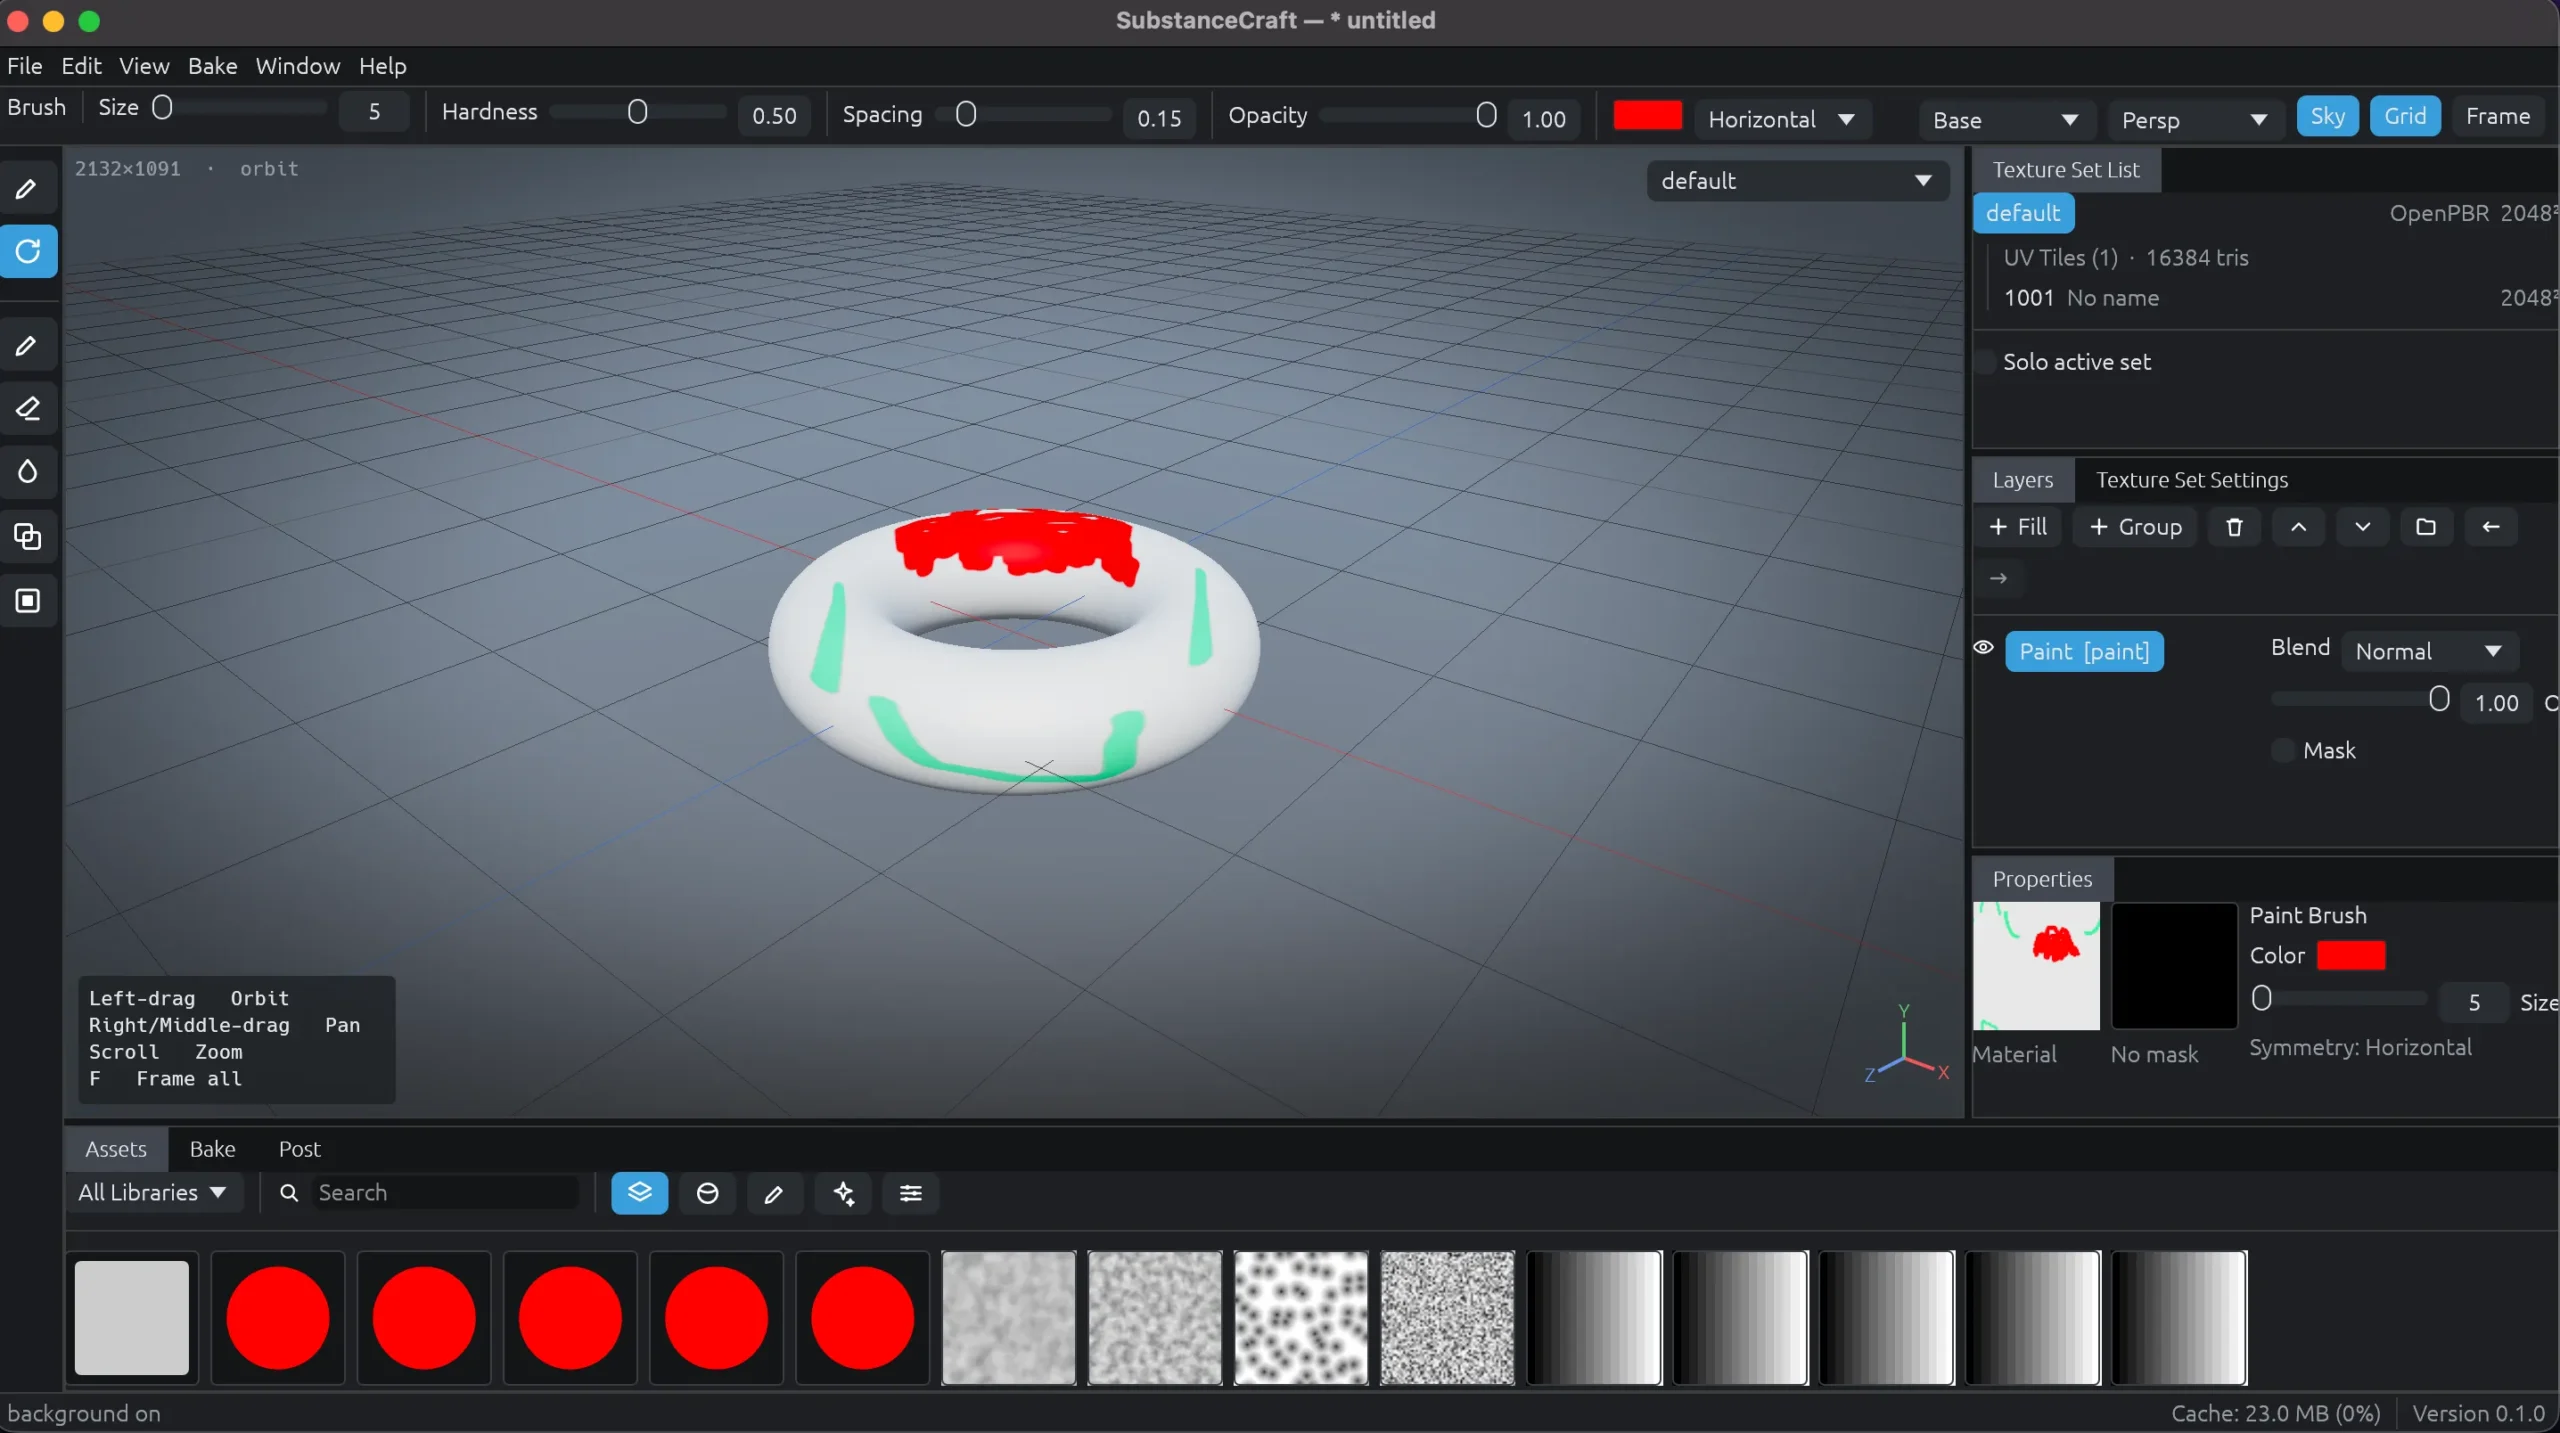The image size is (2560, 1433).
Task: Select the orbit rotate tool in left toolbar
Action: 28,251
